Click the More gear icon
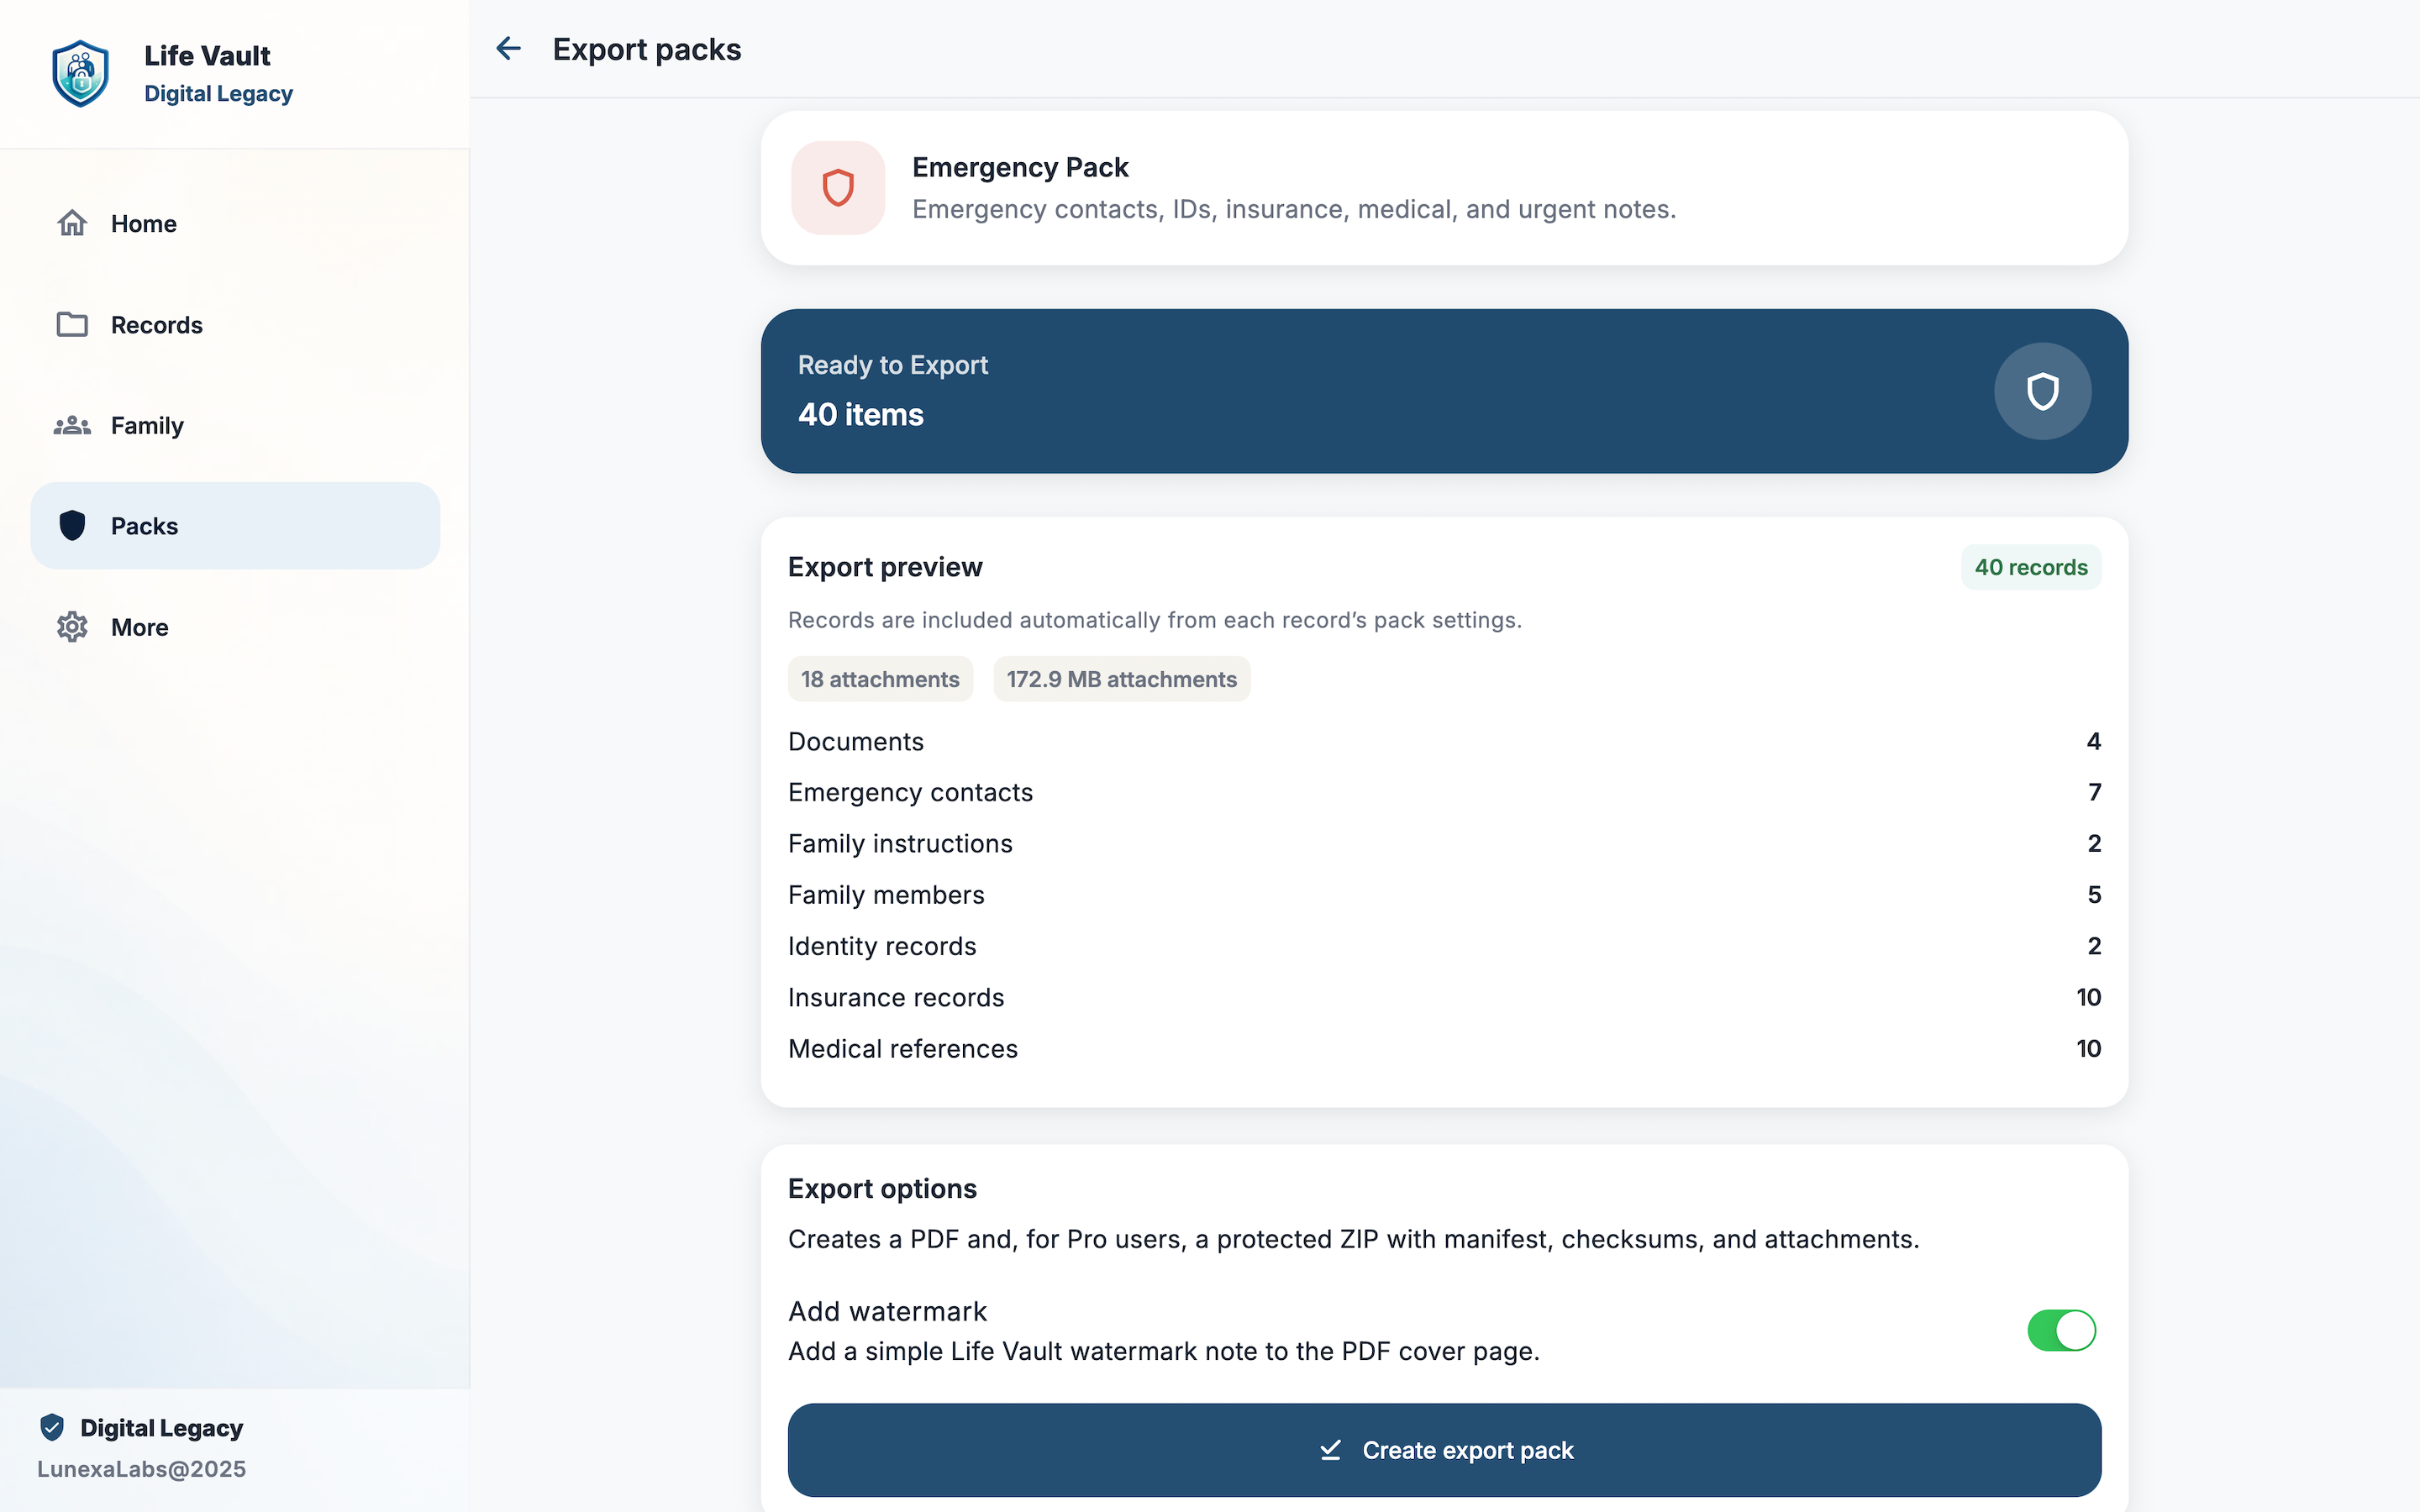Viewport: 2420px width, 1512px height. (72, 627)
